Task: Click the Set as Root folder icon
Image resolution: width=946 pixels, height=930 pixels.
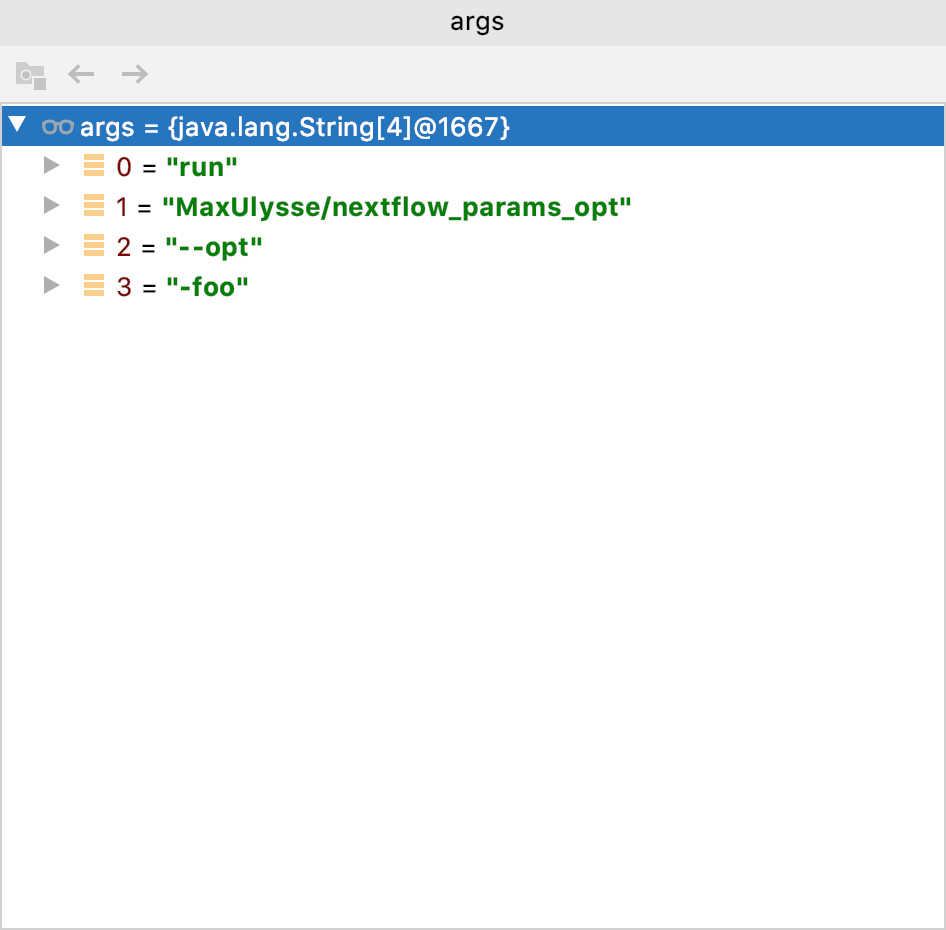Action: [31, 75]
